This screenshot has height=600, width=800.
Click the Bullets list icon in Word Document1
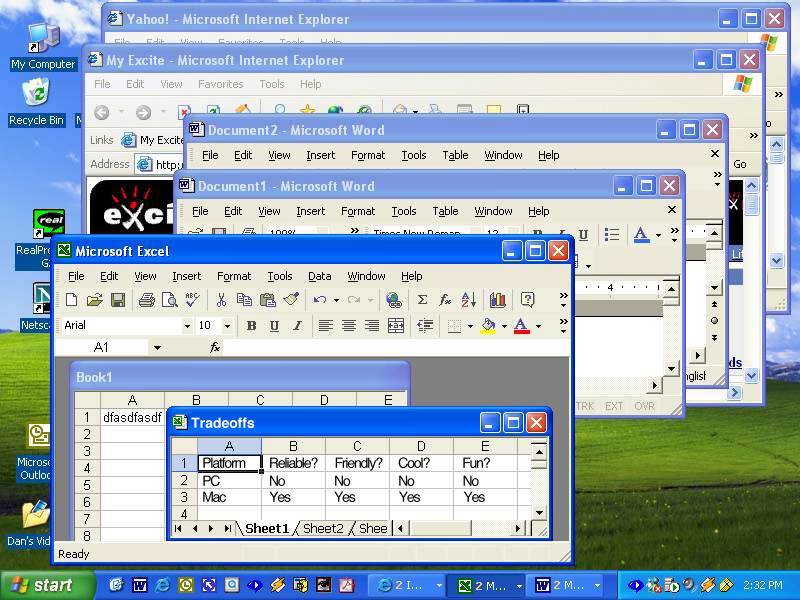[x=611, y=235]
